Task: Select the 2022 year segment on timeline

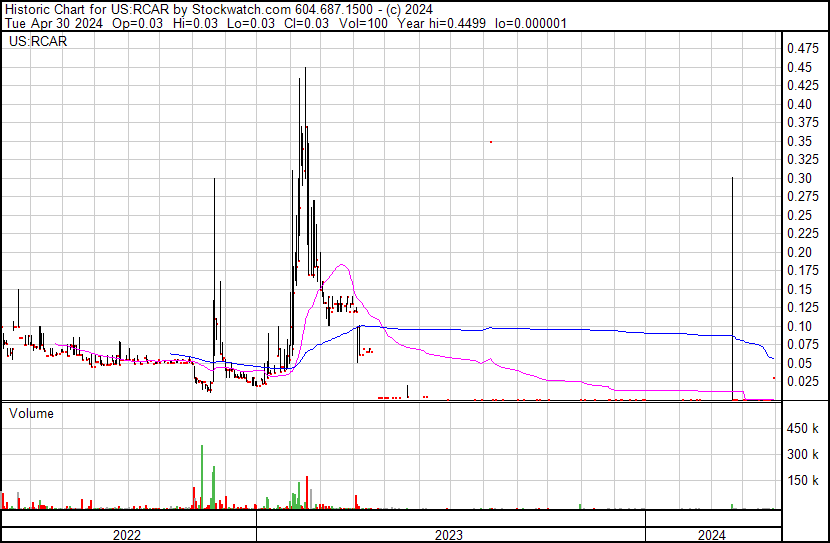Action: tap(127, 535)
